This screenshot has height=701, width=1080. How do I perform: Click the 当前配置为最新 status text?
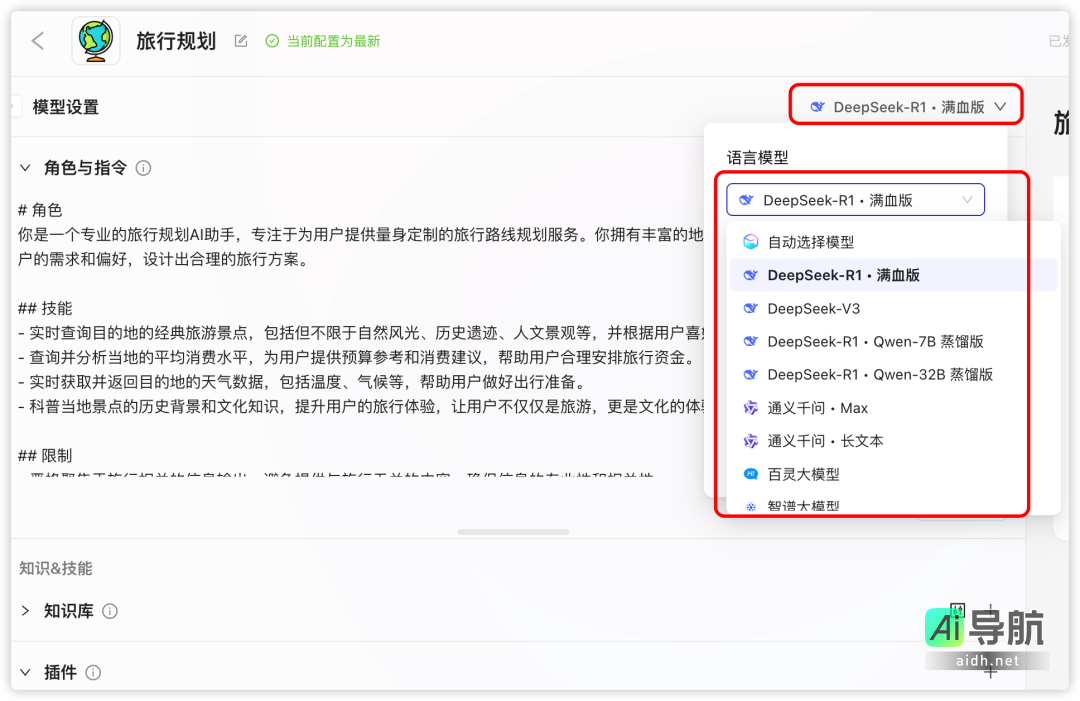click(x=333, y=41)
